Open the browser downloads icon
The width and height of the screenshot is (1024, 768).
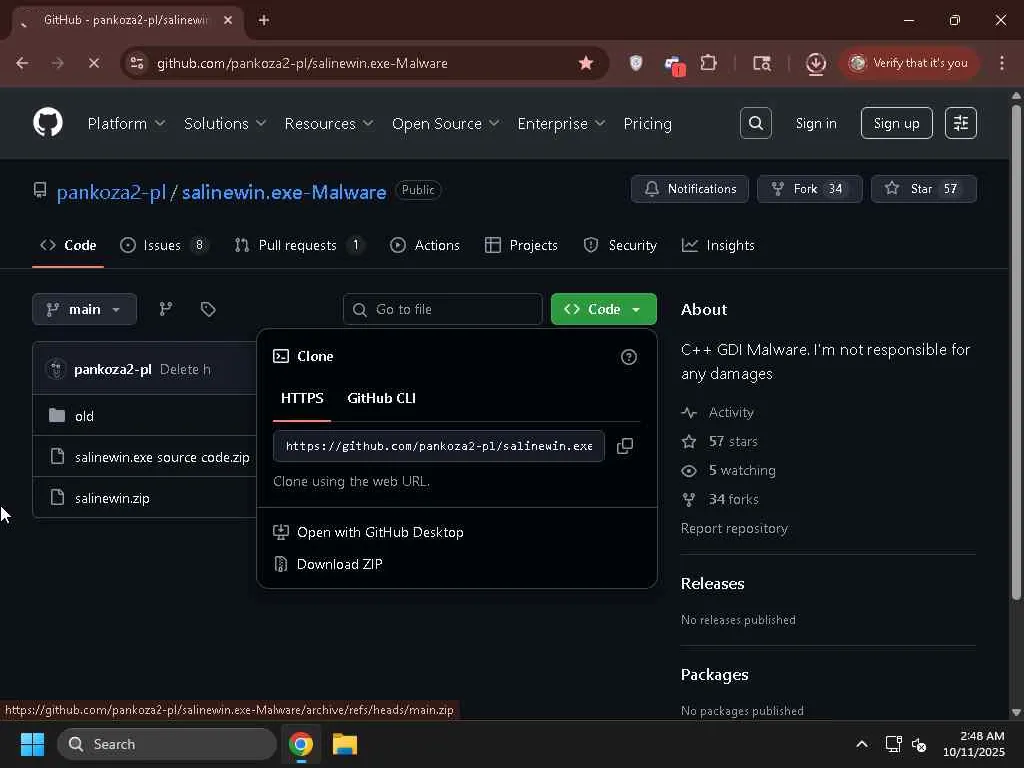pyautogui.click(x=816, y=63)
